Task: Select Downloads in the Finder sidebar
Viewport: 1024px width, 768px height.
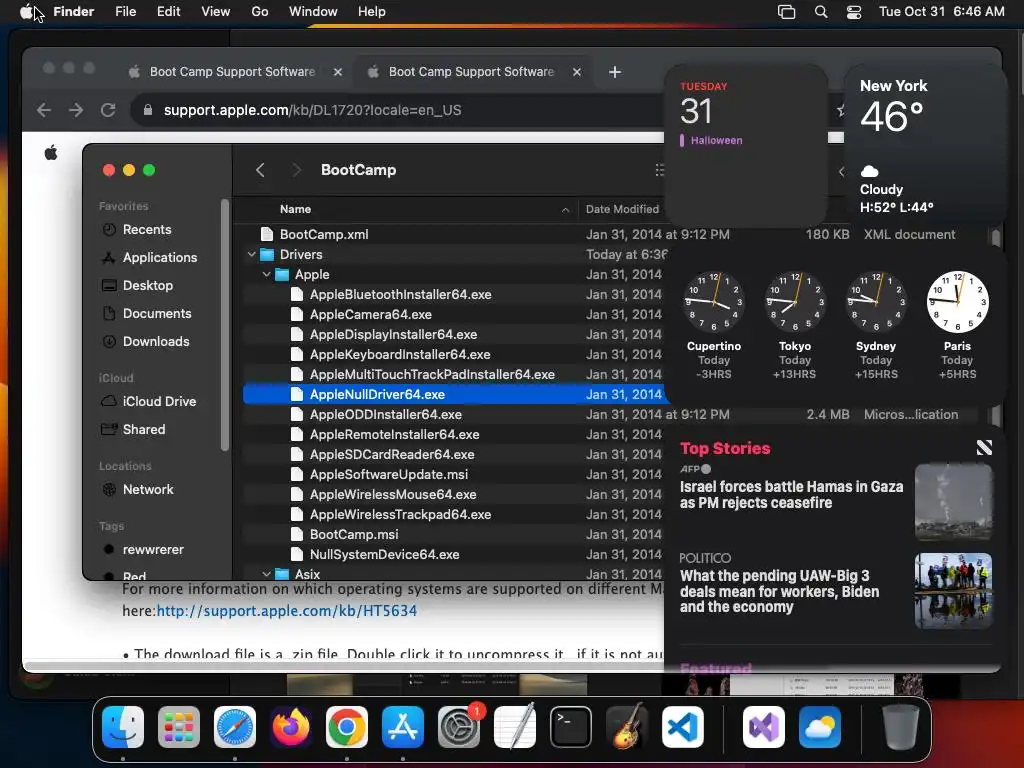Action: tap(155, 342)
